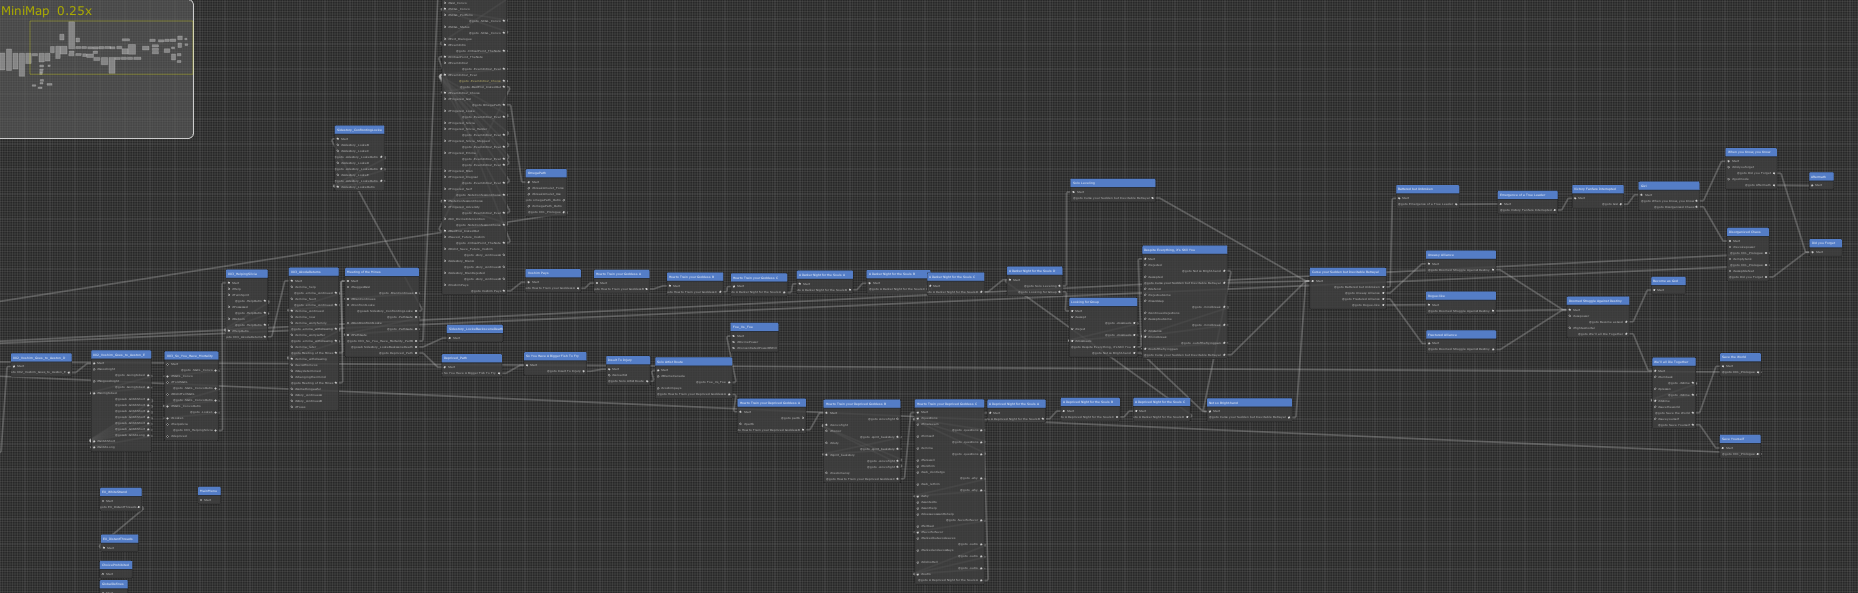Image resolution: width=1858 pixels, height=593 pixels.
Task: Select 'Guise your Sudden but Inevitable Betrayal' node
Action: point(1348,272)
